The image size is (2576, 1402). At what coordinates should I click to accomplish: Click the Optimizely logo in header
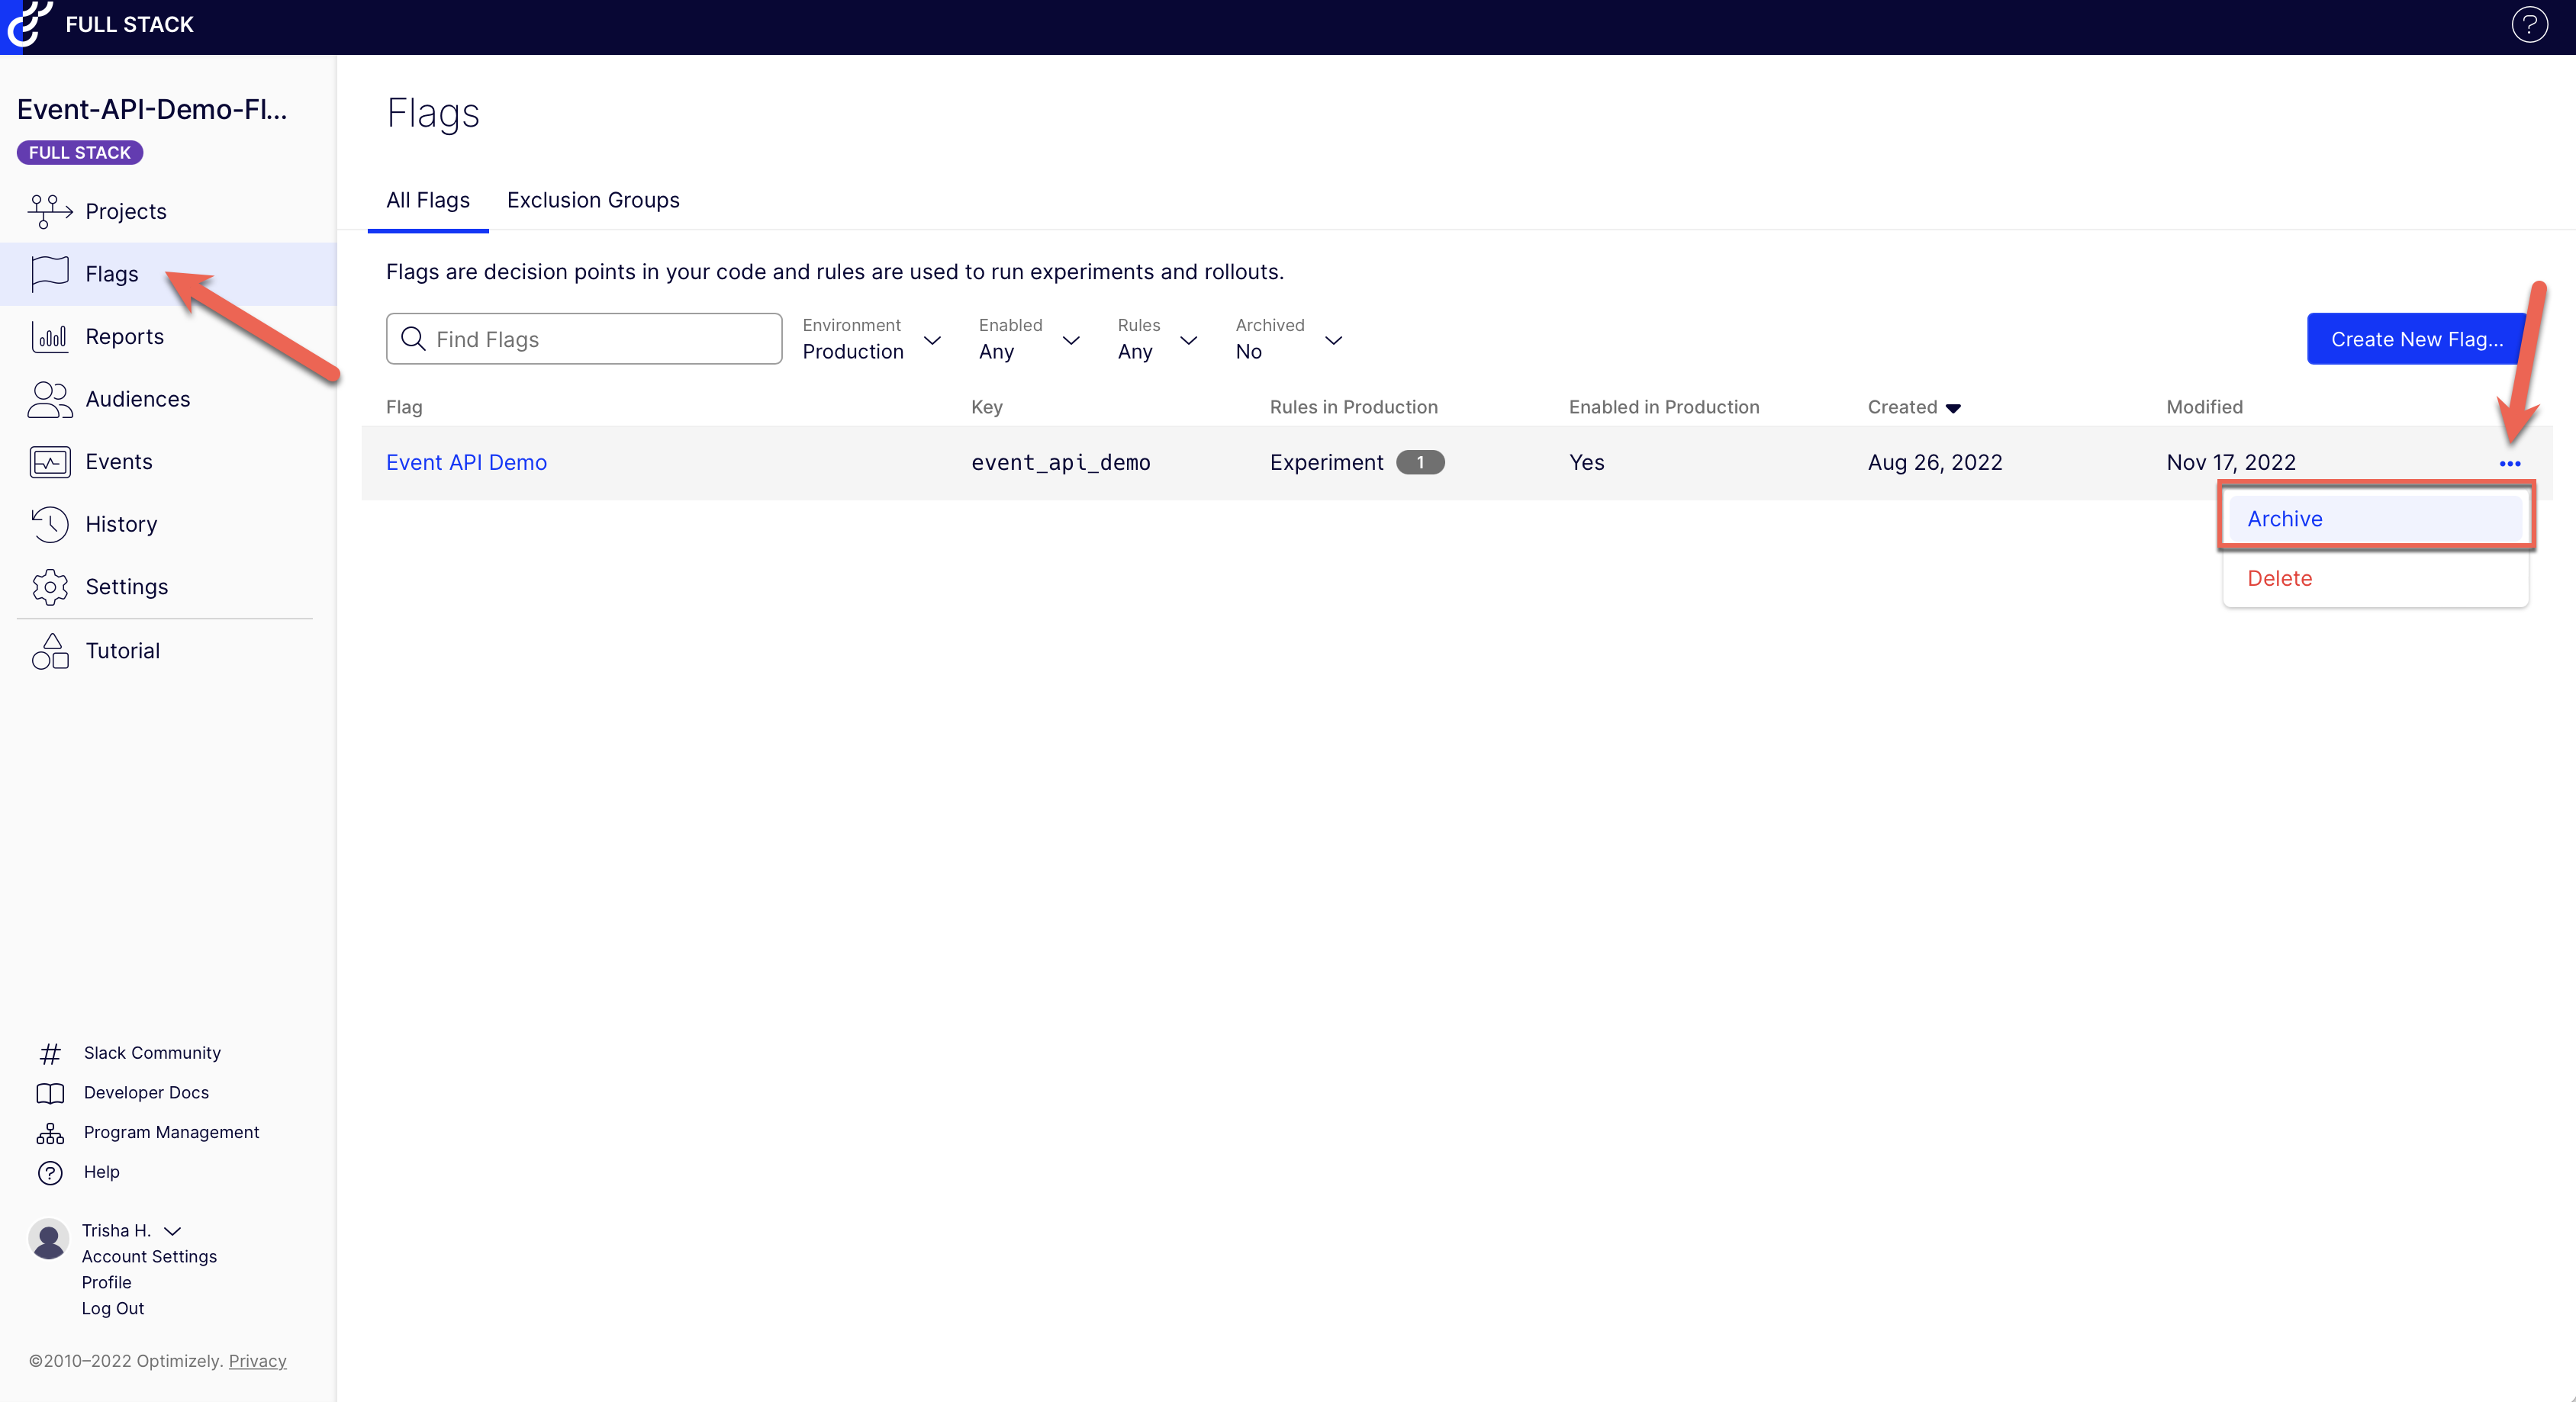coord(28,24)
